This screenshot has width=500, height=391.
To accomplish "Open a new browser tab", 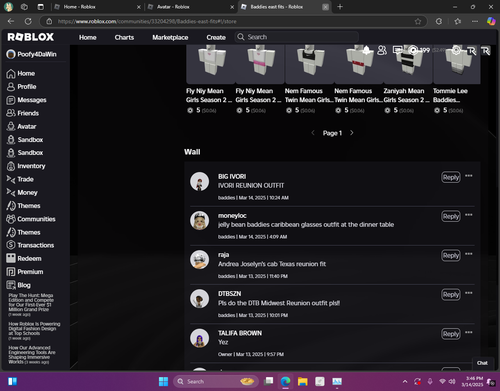I will (x=340, y=7).
